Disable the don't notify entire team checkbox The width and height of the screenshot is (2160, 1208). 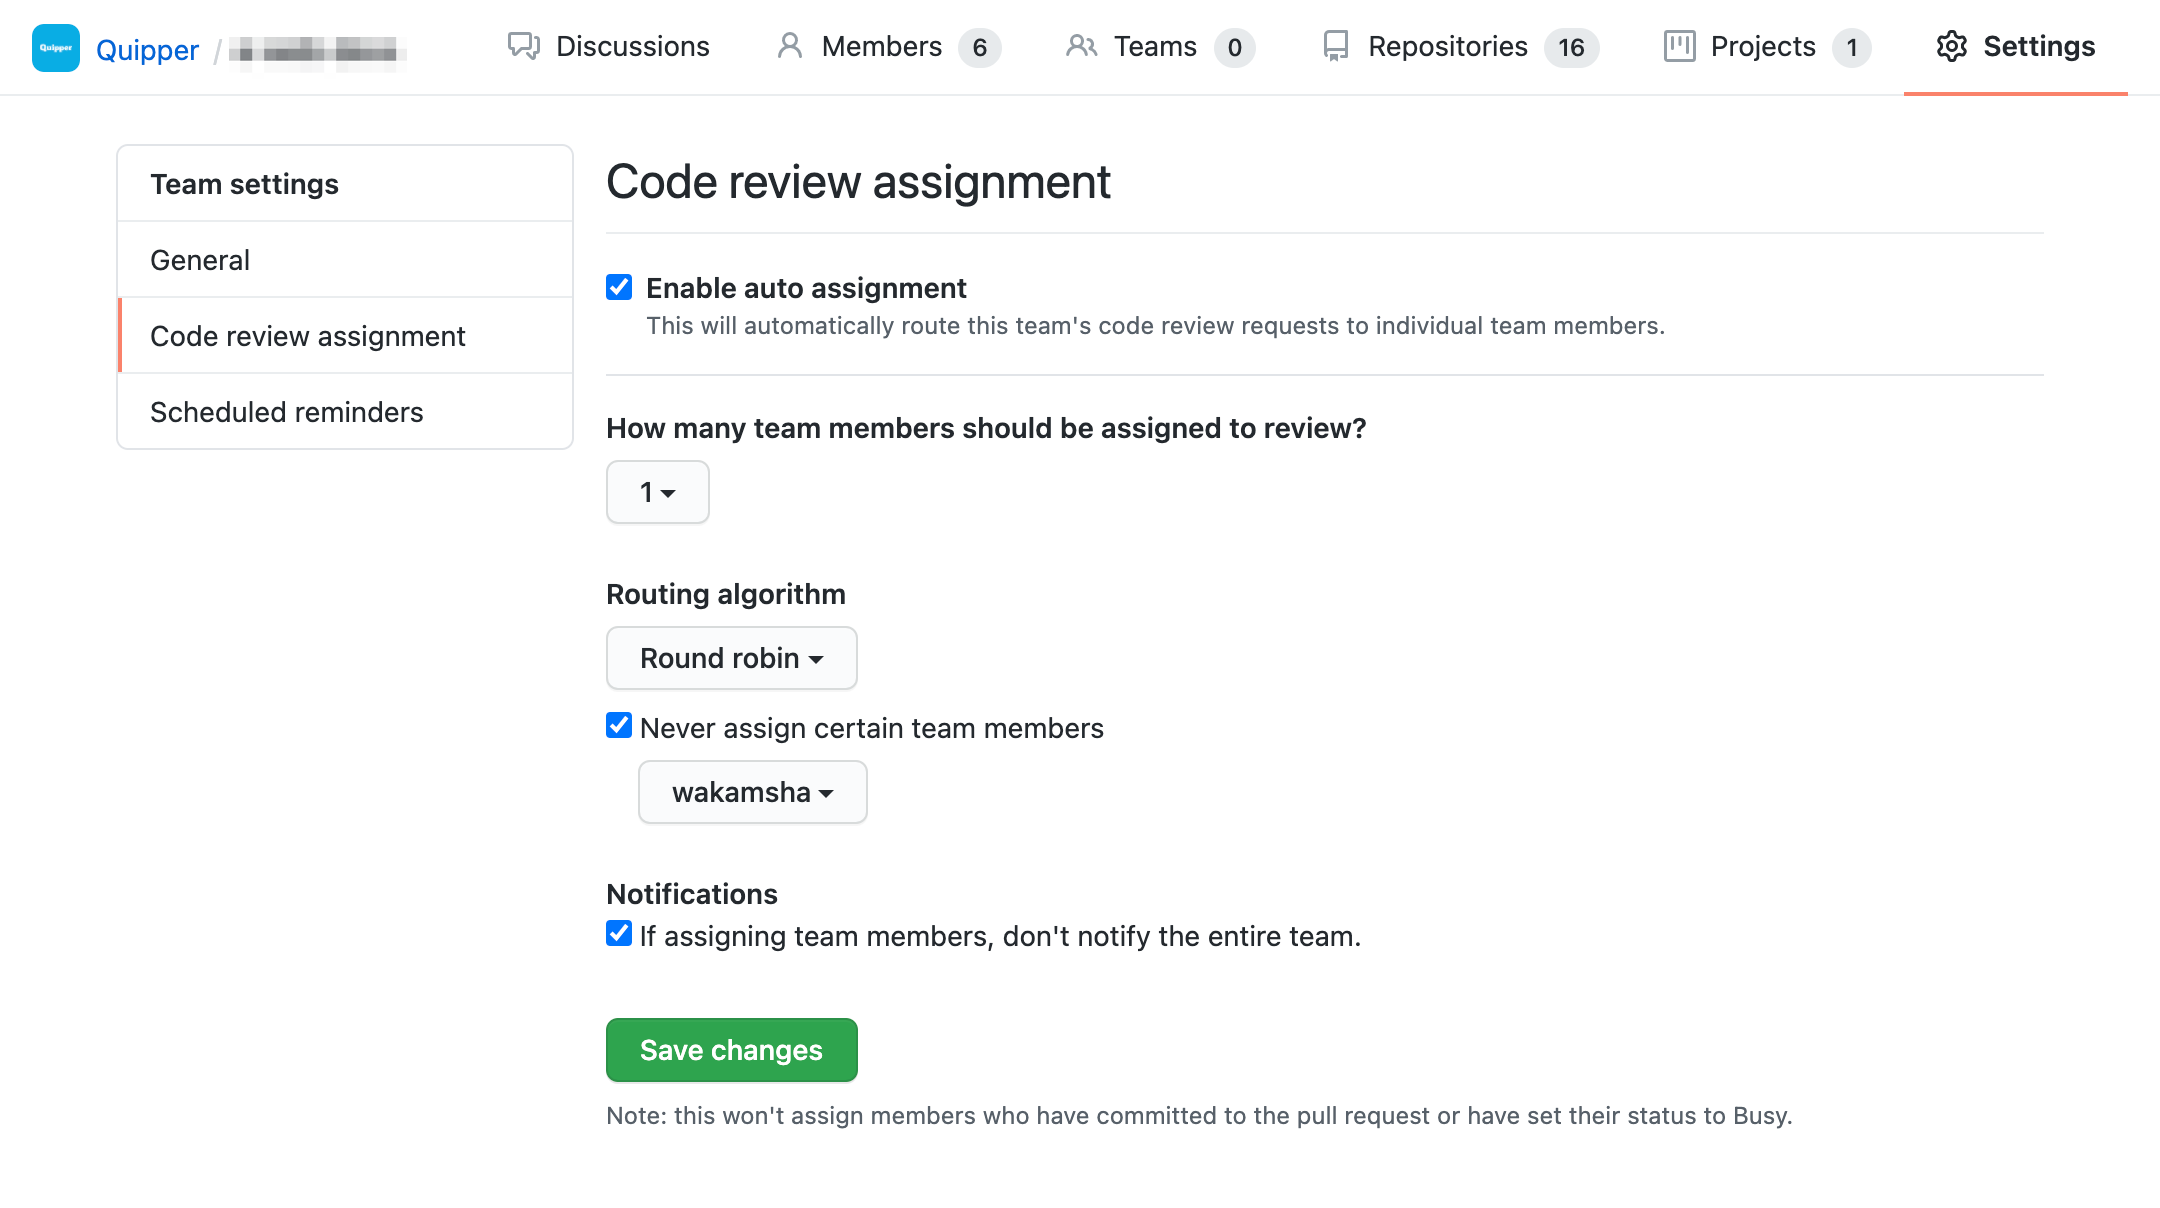pyautogui.click(x=619, y=934)
